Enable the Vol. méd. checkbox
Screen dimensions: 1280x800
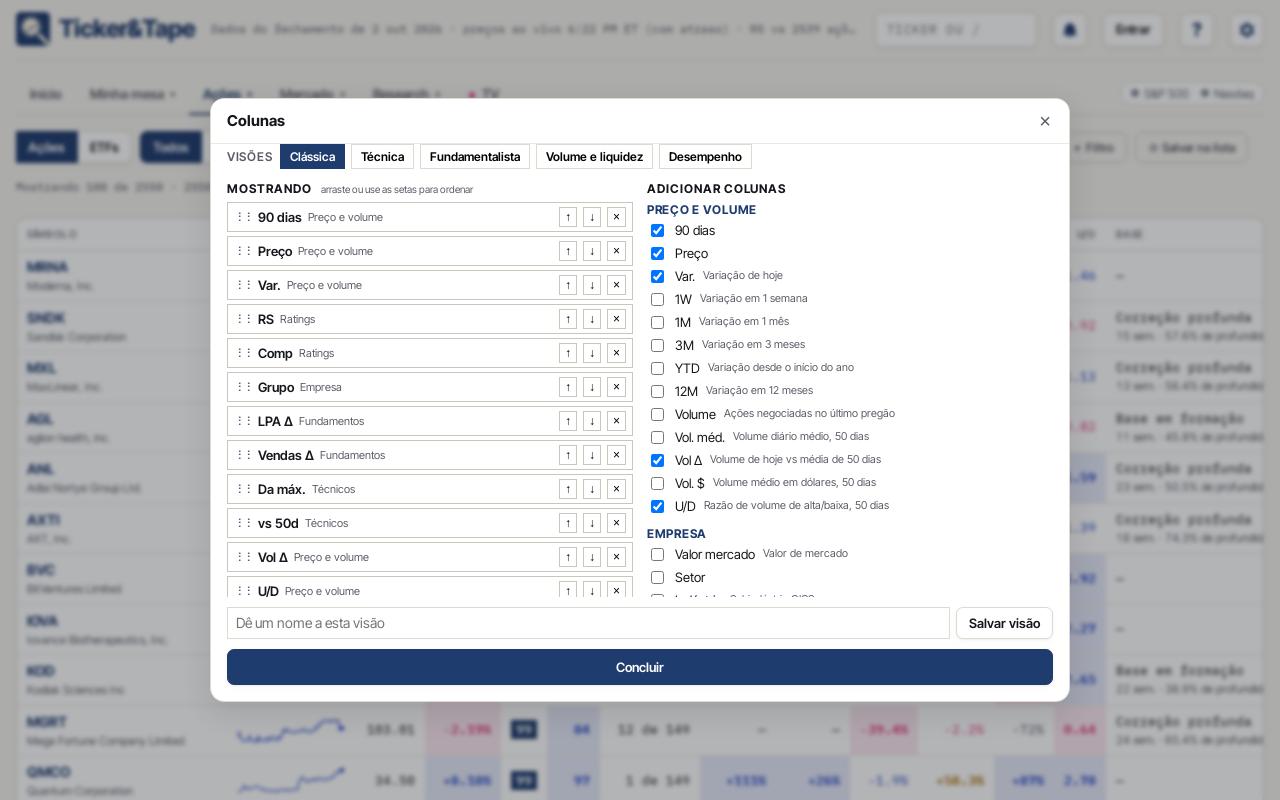click(657, 437)
